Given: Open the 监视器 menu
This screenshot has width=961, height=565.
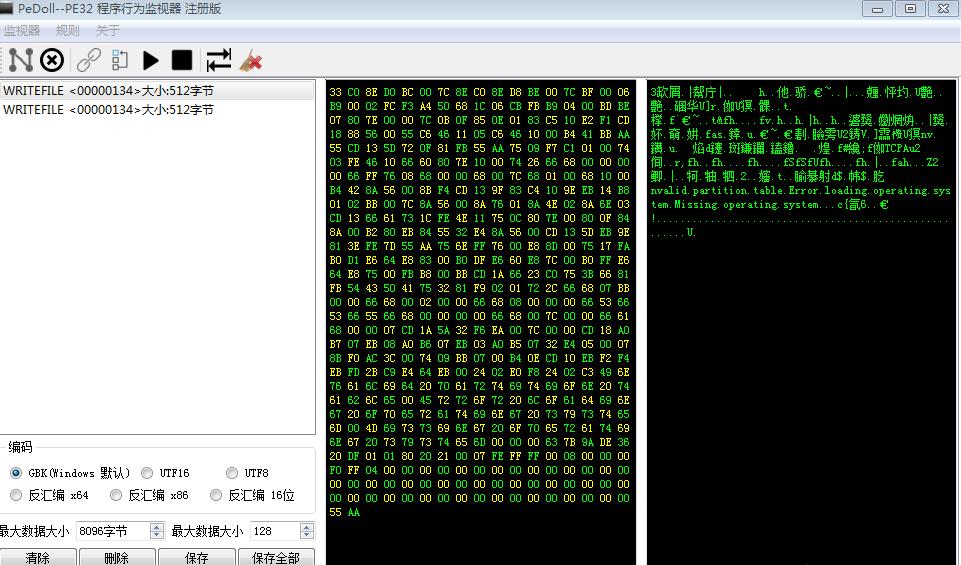Looking at the screenshot, I should [21, 31].
